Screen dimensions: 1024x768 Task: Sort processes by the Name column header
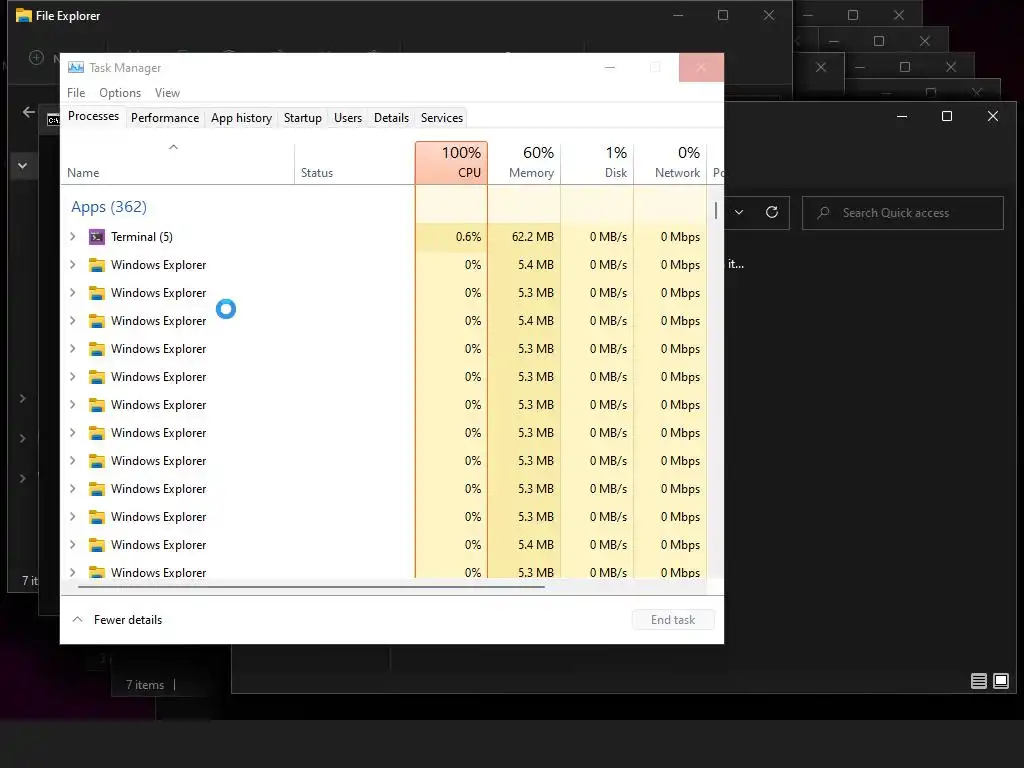(x=178, y=163)
